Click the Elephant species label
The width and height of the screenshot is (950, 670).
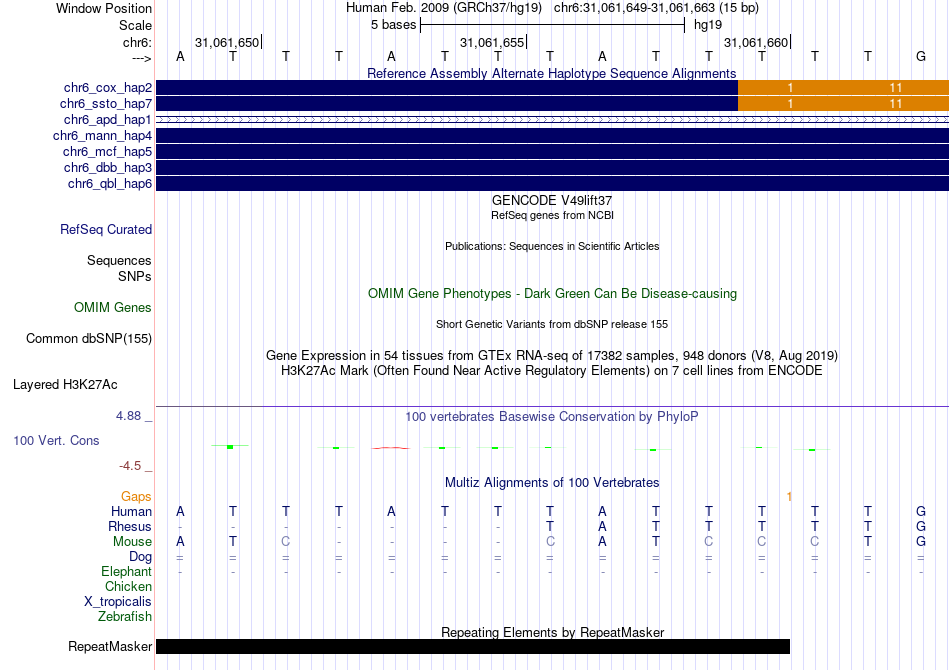[127, 572]
